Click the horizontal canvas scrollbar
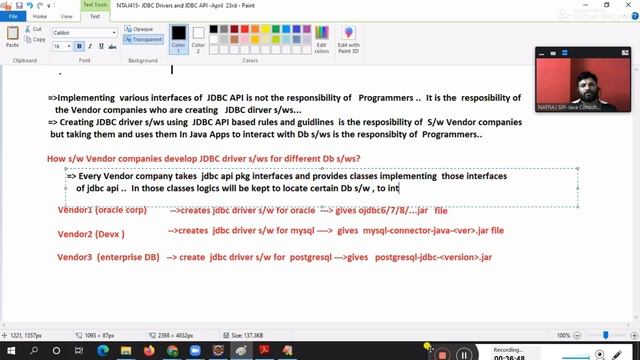The height and width of the screenshot is (360, 640). tap(316, 325)
